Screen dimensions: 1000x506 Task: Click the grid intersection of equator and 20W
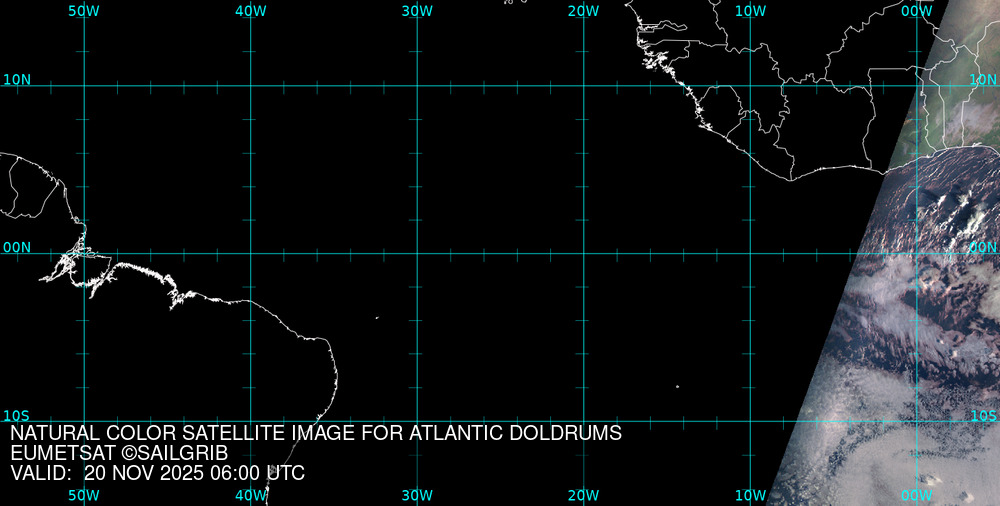tap(584, 253)
